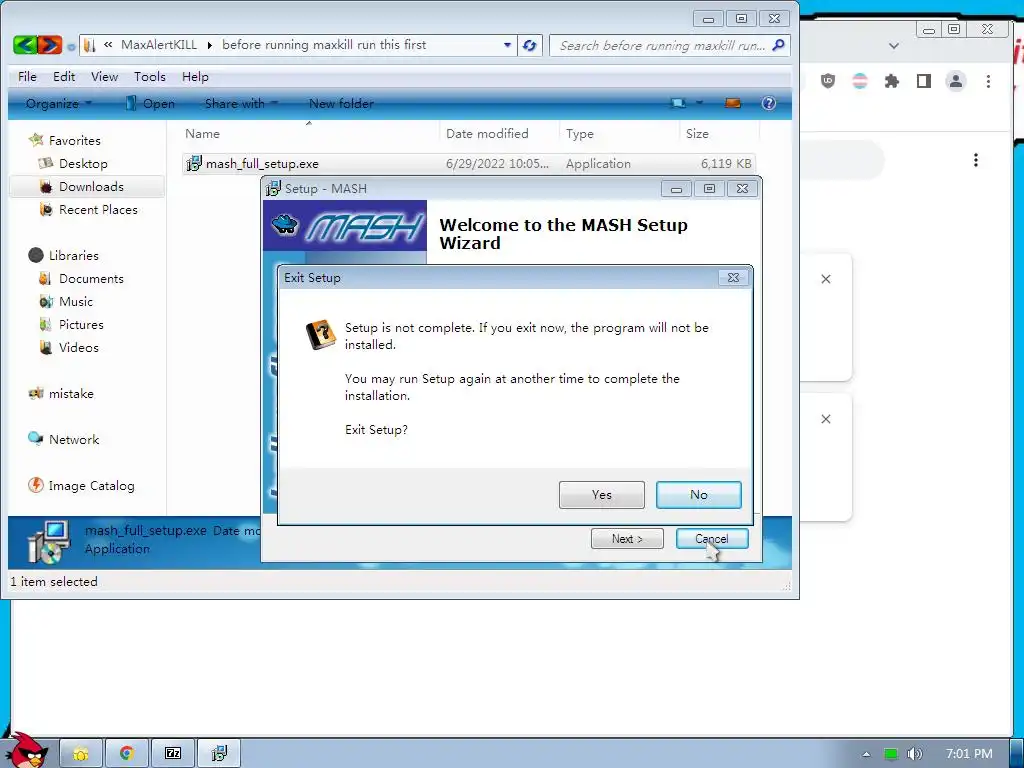Select Desktop in navigation pane
This screenshot has height=768, width=1024.
point(83,163)
